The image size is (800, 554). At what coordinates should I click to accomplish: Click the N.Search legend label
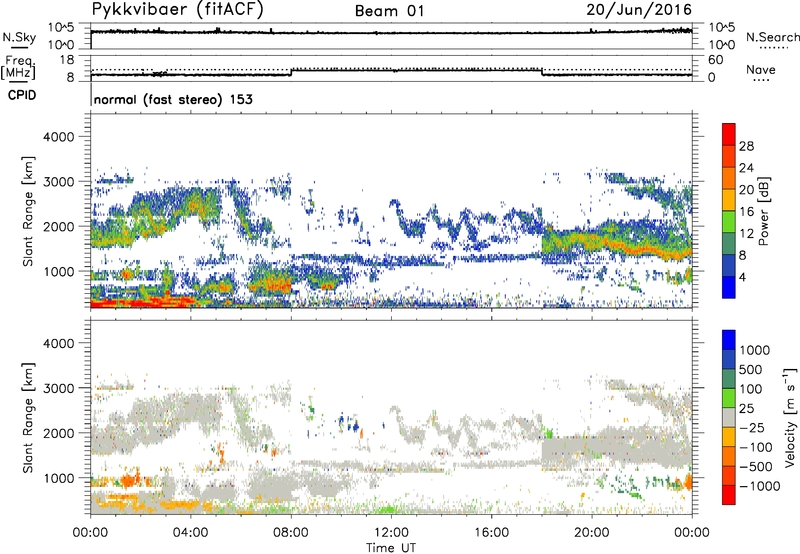coord(772,37)
